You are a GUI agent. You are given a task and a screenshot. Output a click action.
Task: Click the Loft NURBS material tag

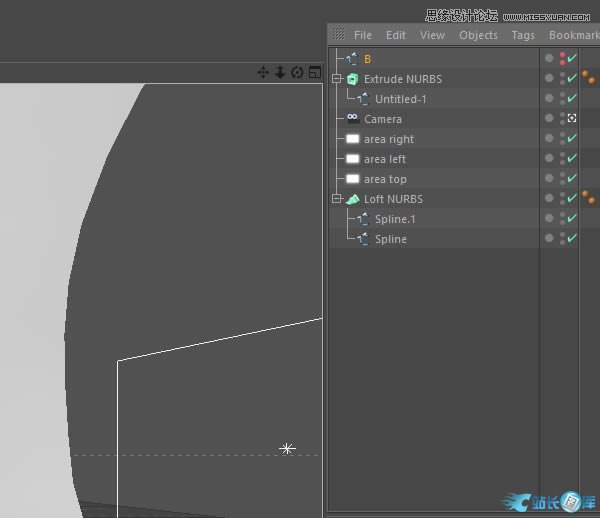pyautogui.click(x=589, y=197)
